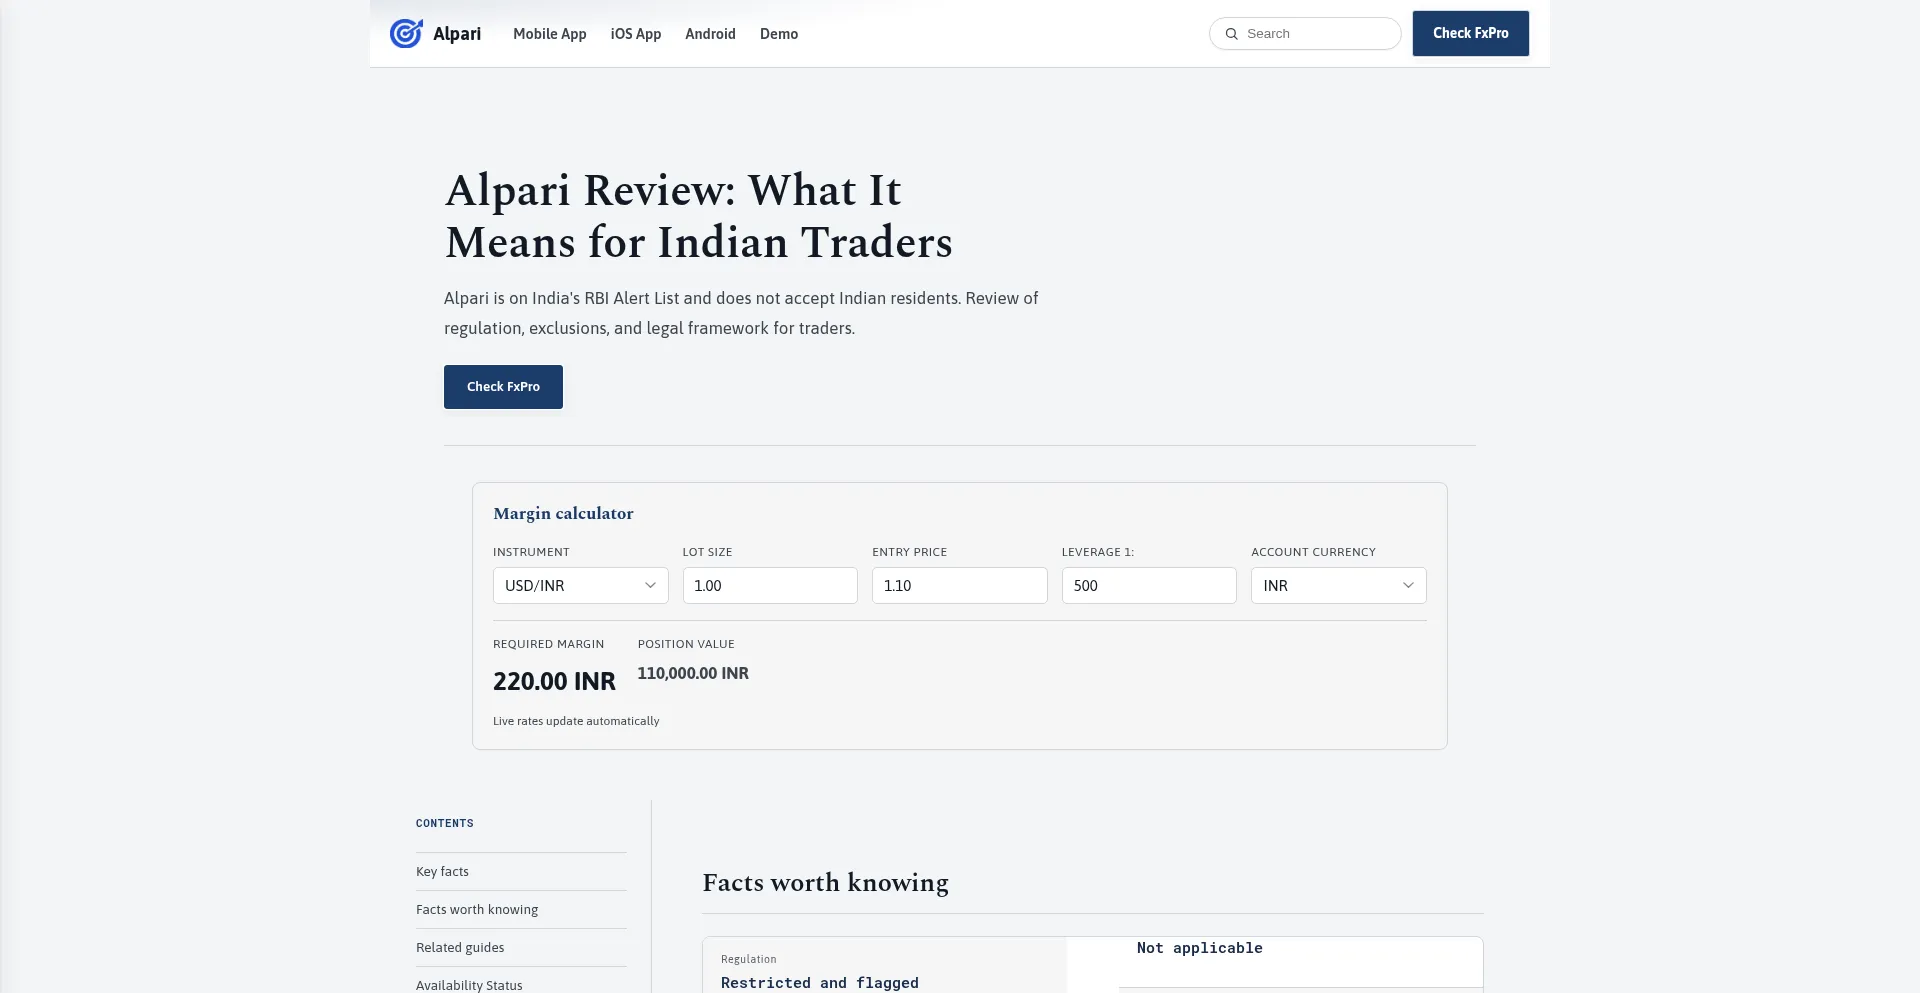Click the search magnifier icon
Viewport: 1920px width, 993px height.
coord(1232,34)
